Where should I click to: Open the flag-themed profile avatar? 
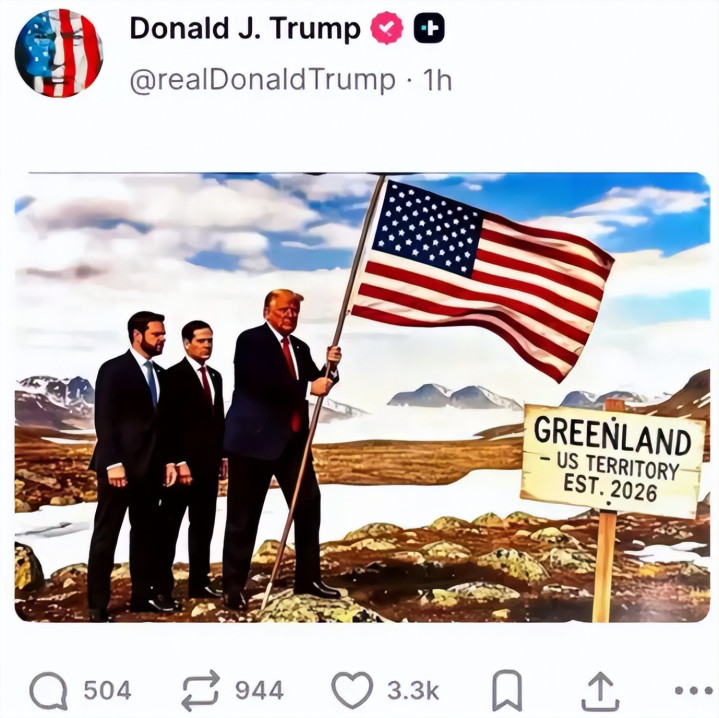pyautogui.click(x=59, y=53)
